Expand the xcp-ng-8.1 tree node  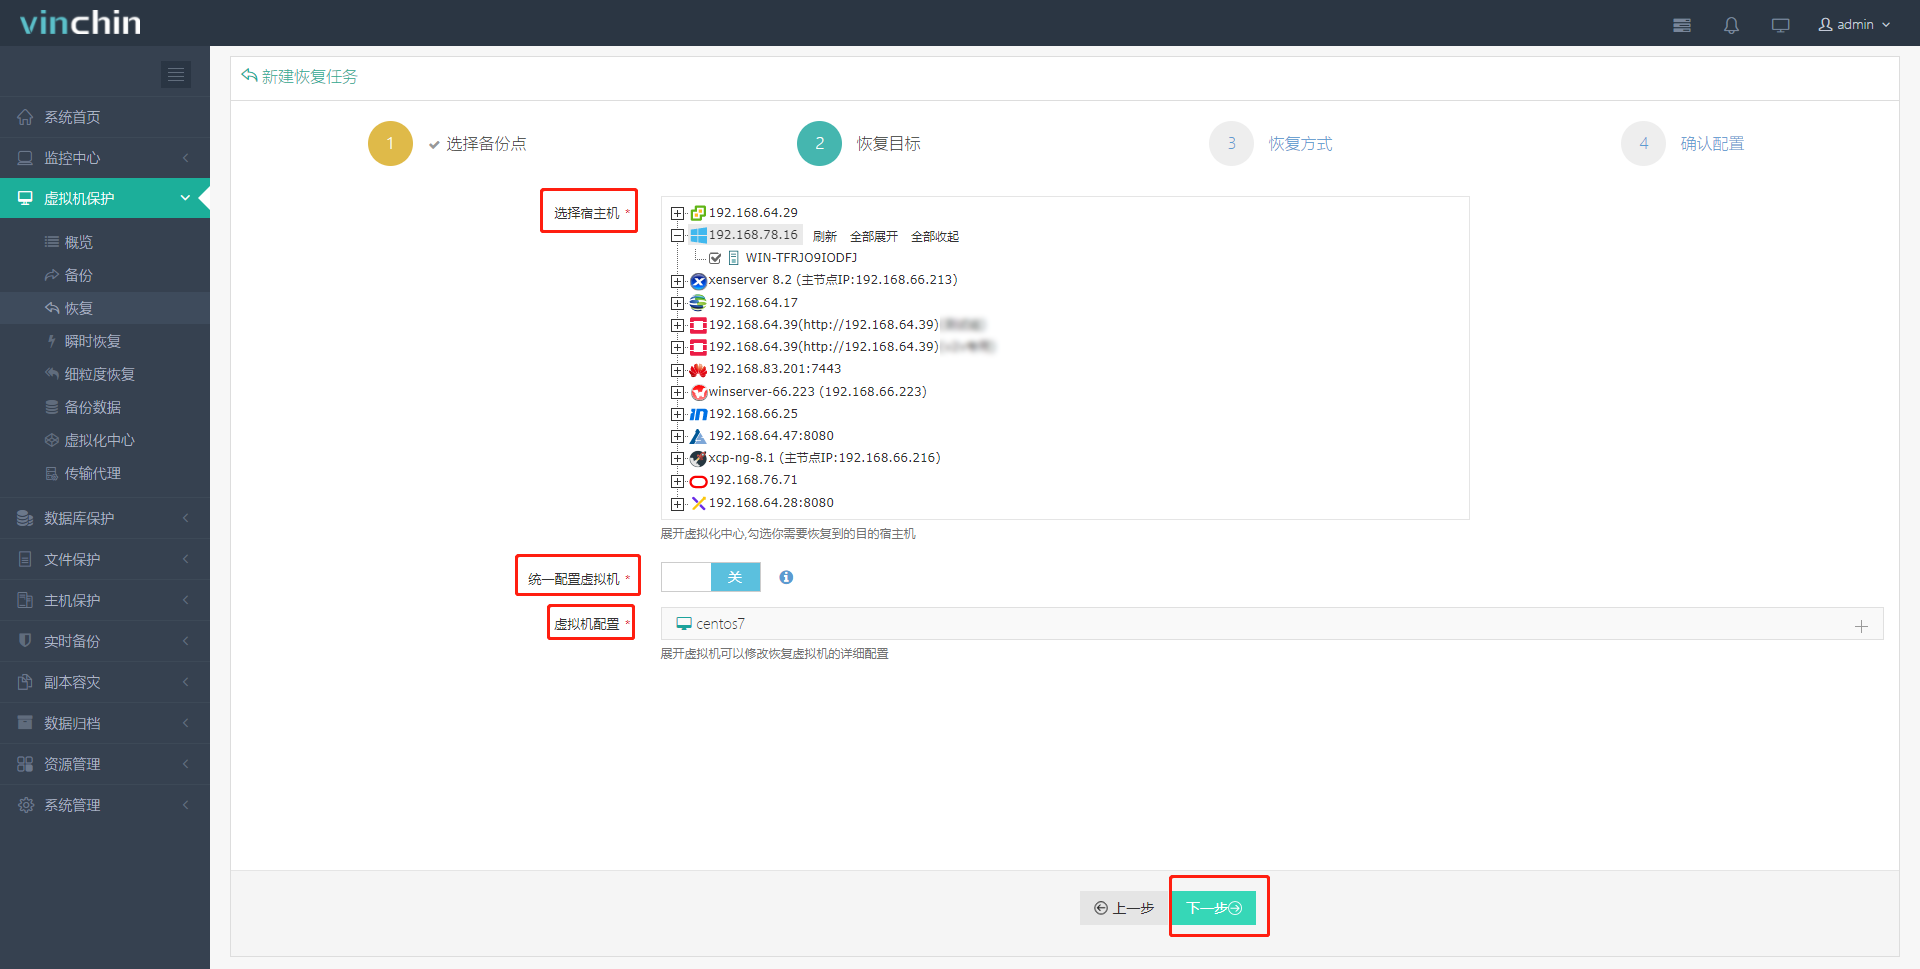pos(678,459)
